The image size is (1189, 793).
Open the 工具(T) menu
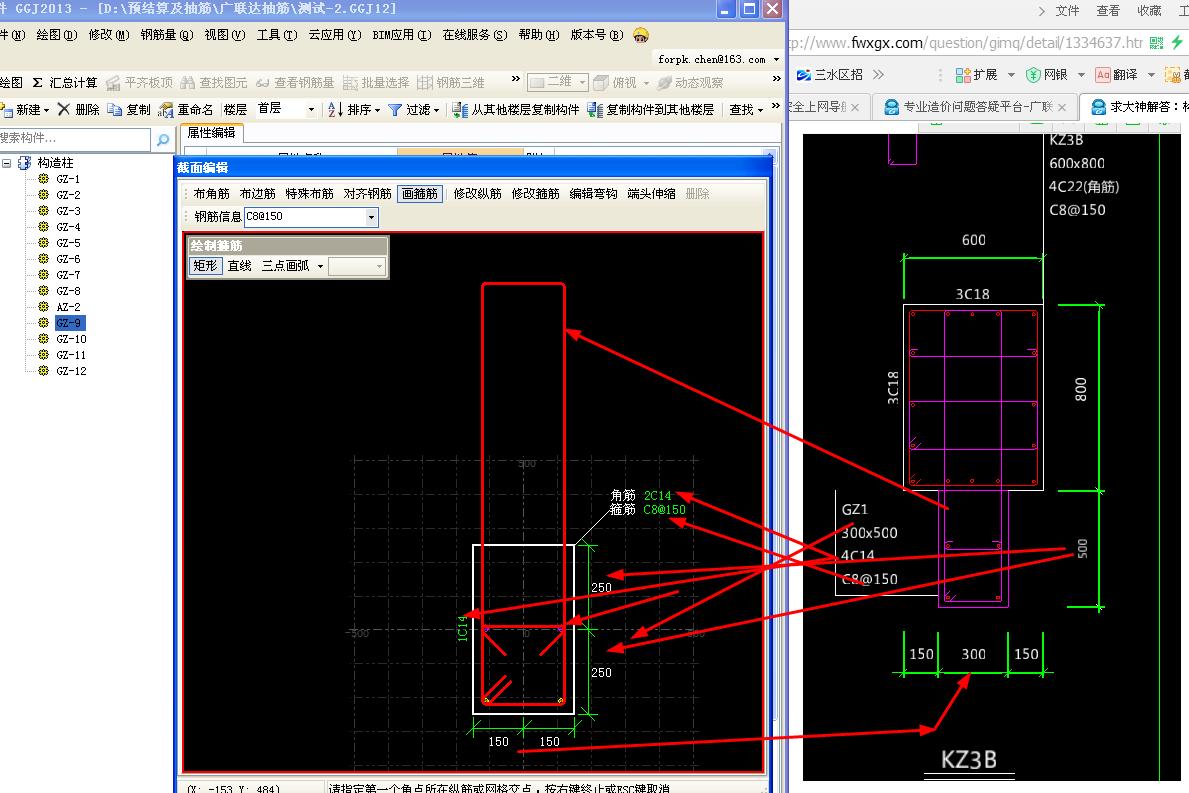pyautogui.click(x=277, y=35)
